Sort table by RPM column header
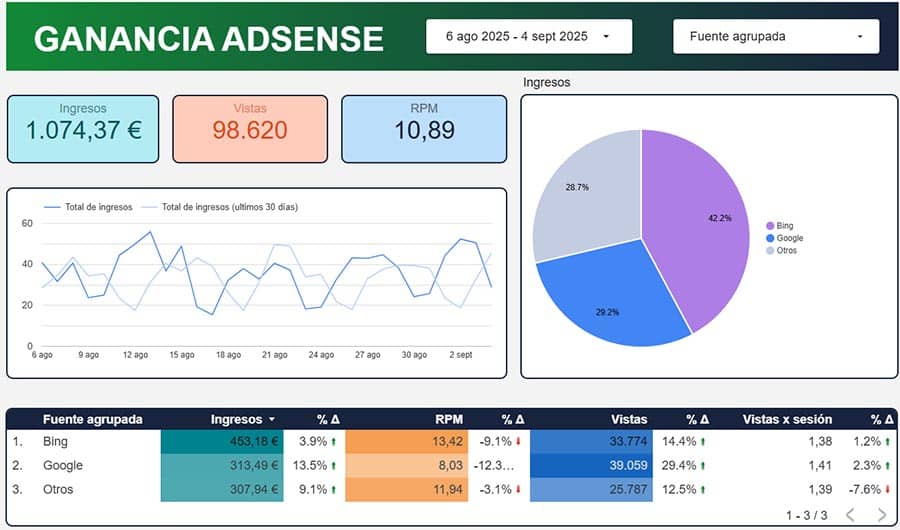The width and height of the screenshot is (900, 530). tap(449, 420)
